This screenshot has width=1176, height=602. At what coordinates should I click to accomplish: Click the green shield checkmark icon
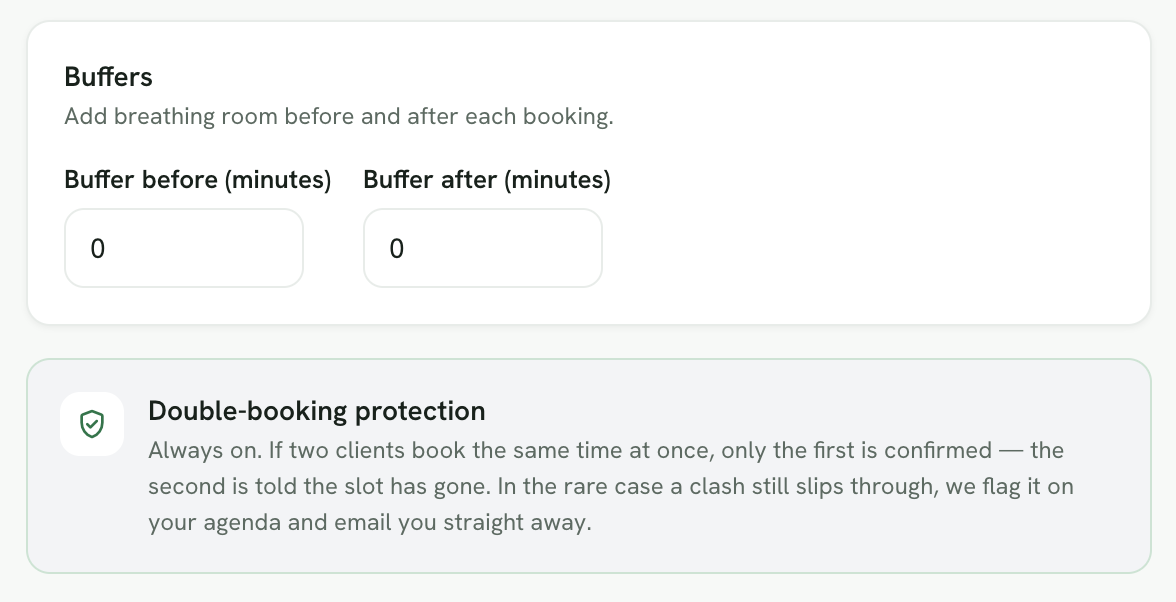pyautogui.click(x=92, y=424)
